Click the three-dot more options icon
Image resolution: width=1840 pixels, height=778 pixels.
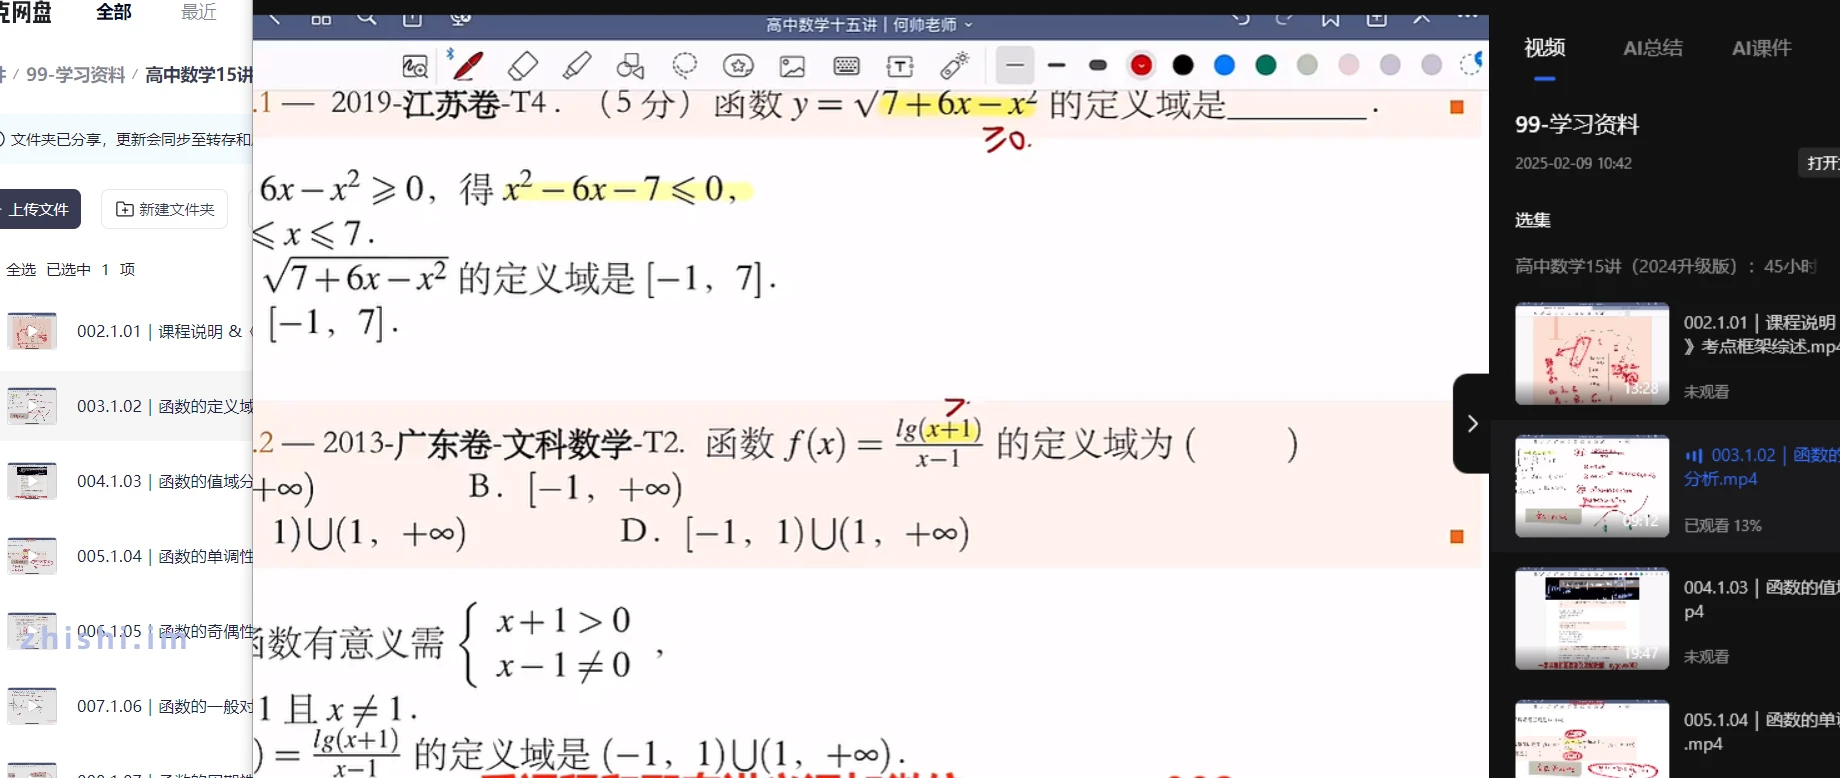tap(1467, 16)
